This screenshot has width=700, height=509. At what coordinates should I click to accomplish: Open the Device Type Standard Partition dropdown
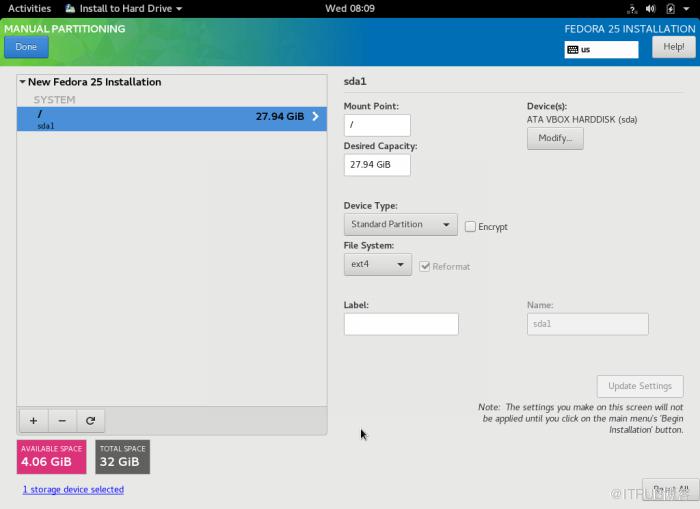click(x=400, y=225)
